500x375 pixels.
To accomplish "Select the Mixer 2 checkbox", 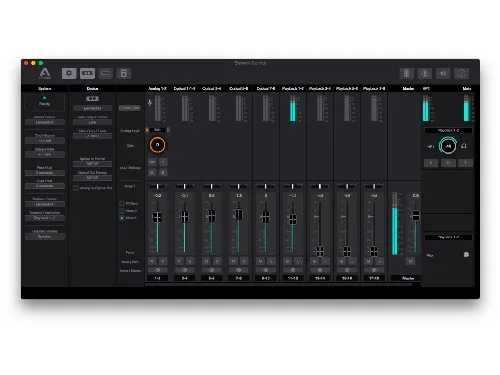I will click(x=122, y=210).
